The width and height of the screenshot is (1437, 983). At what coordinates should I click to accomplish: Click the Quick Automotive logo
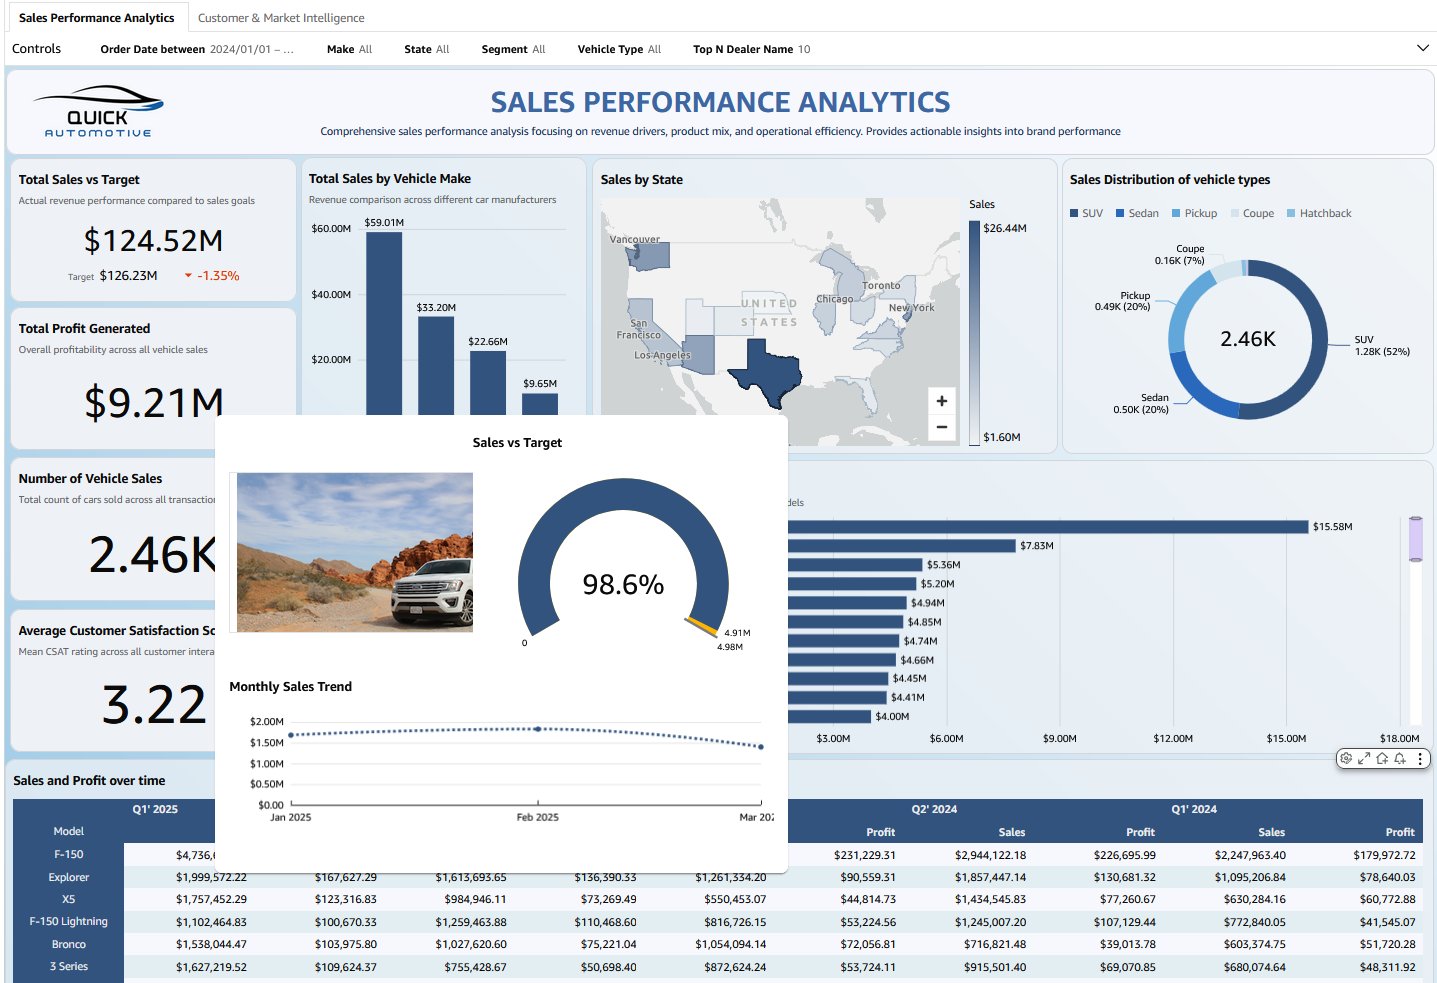click(x=98, y=112)
